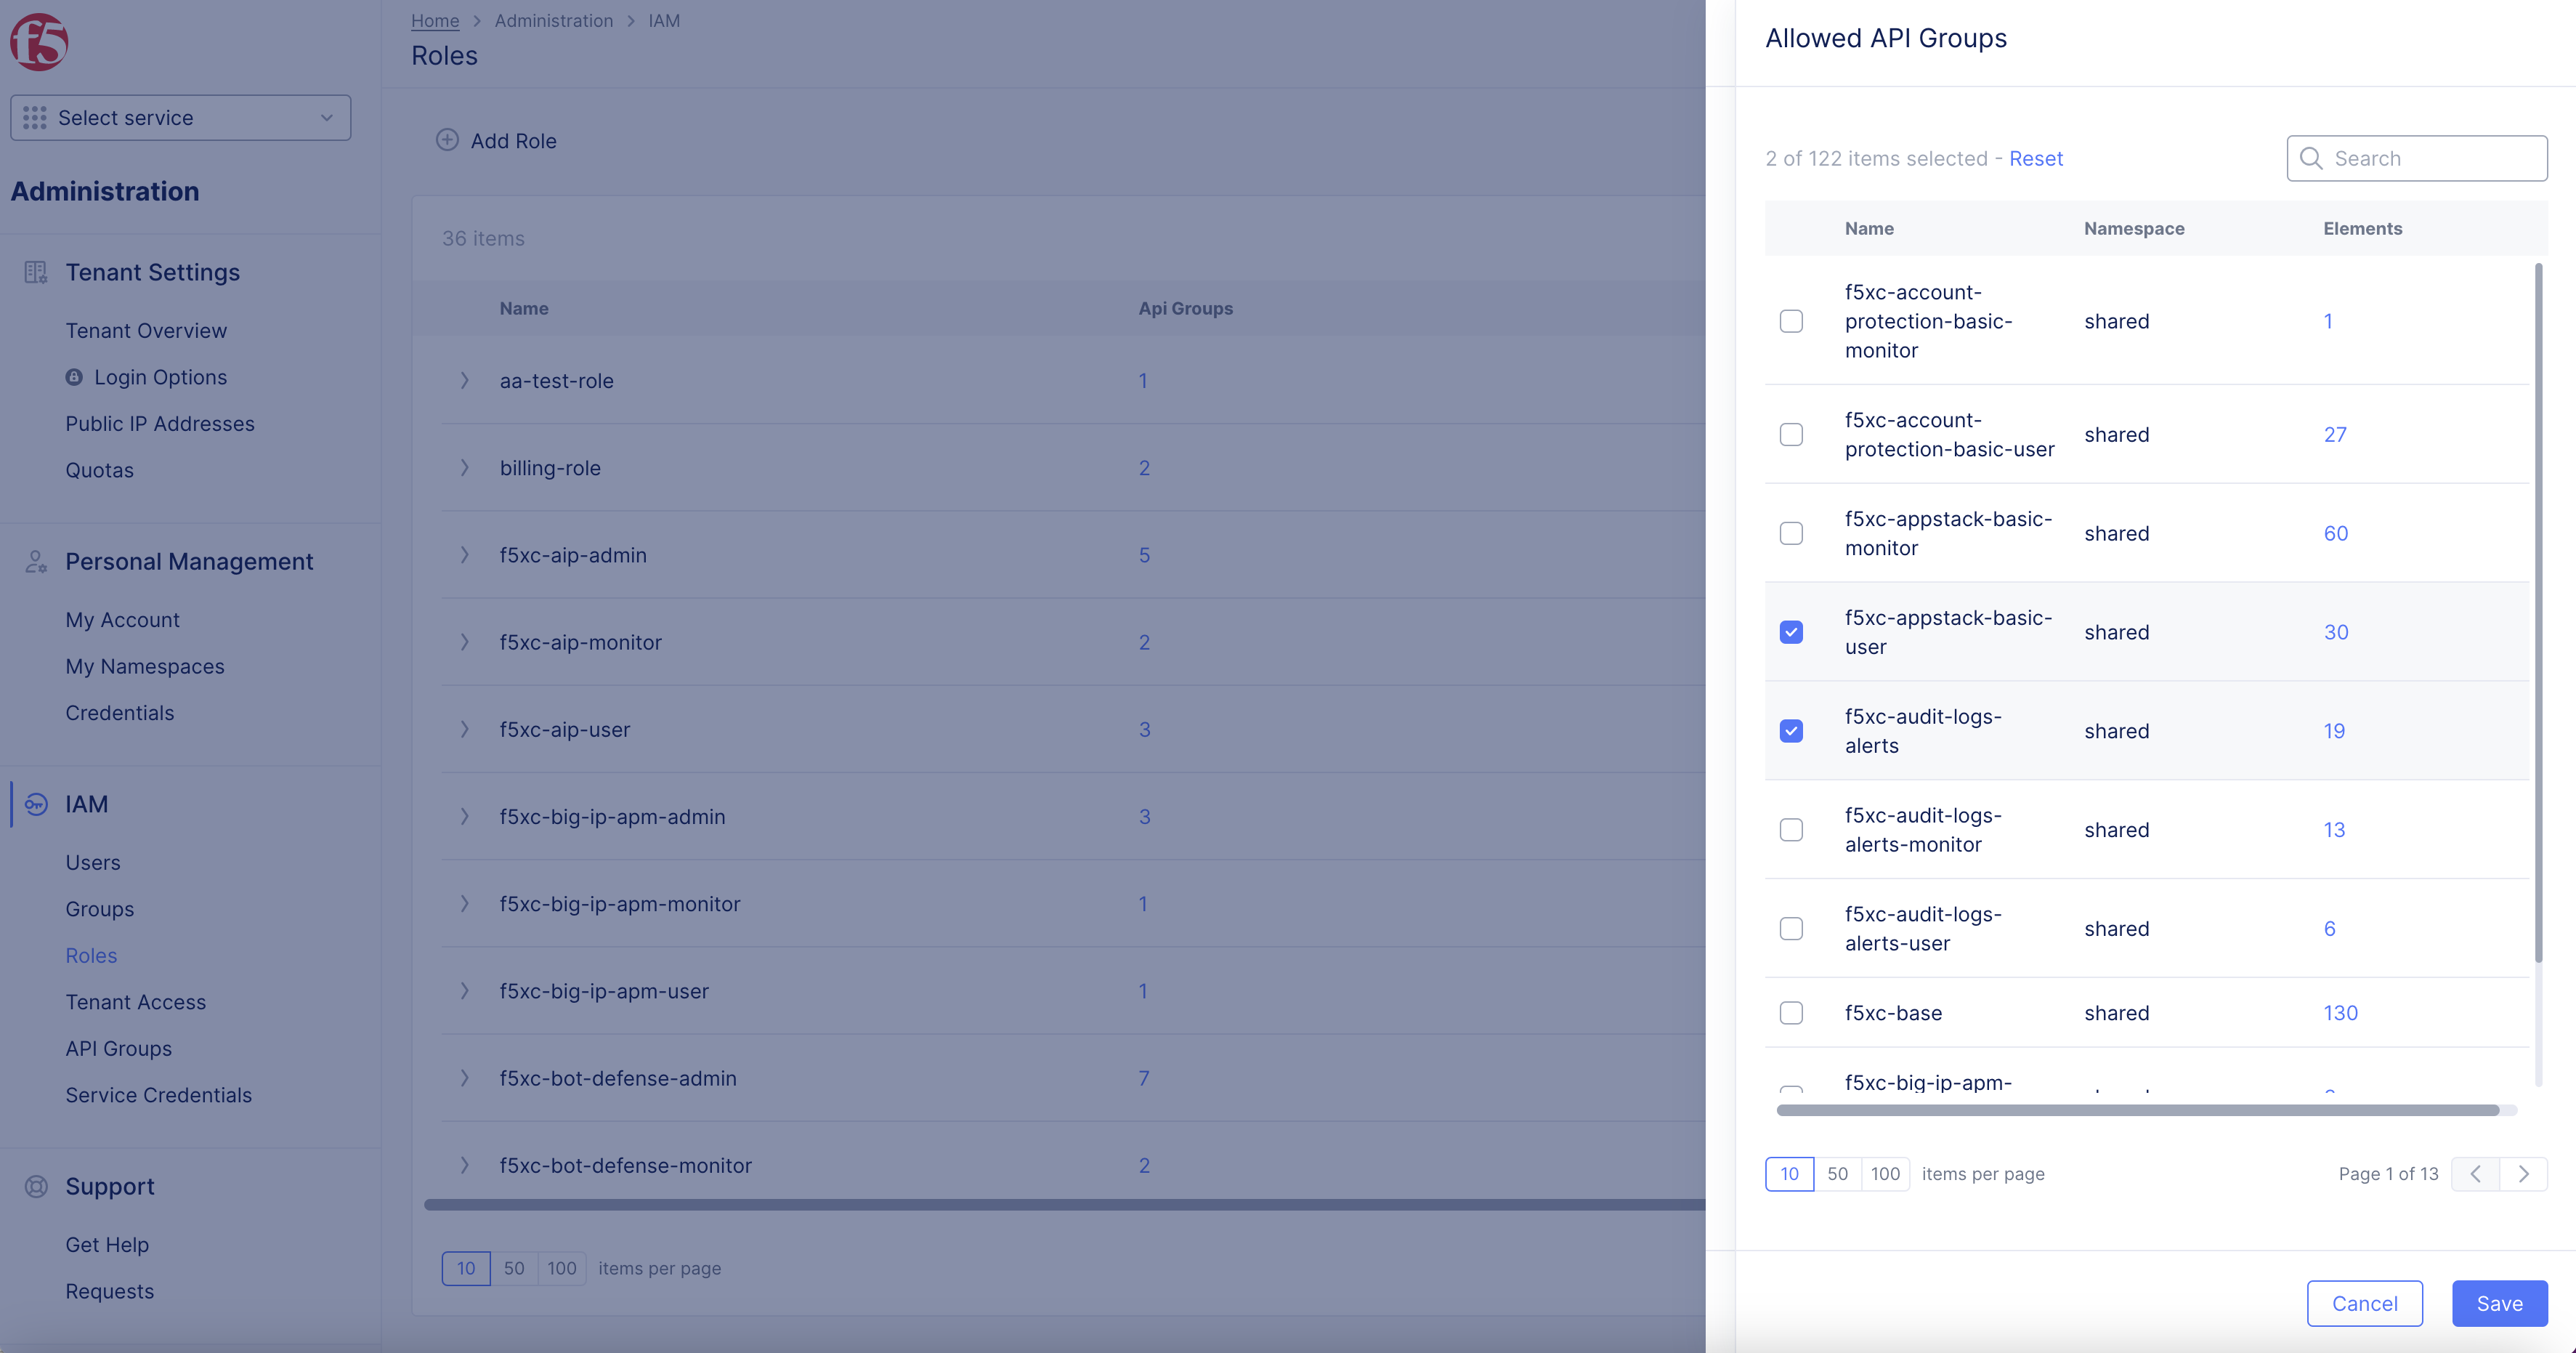Open Users in the IAM menu
Image resolution: width=2576 pixels, height=1353 pixels.
pyautogui.click(x=92, y=862)
